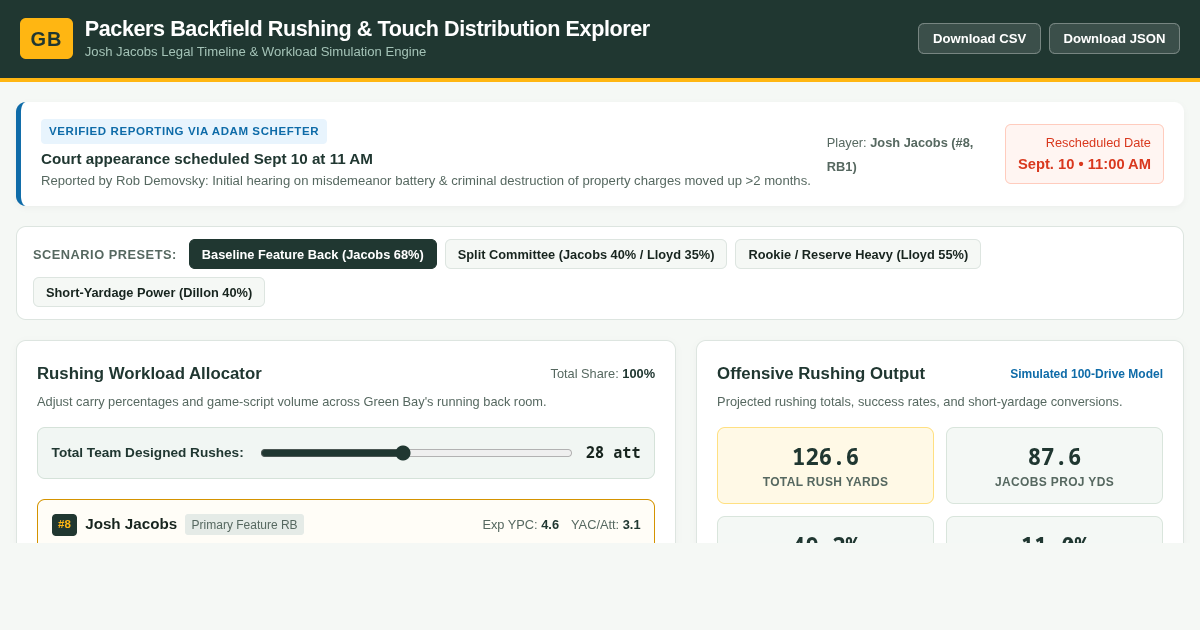Screen dimensions: 1200x630
Task: Select Baseline Feature Back (Jacobs 68%) preset
Action: pos(313,254)
